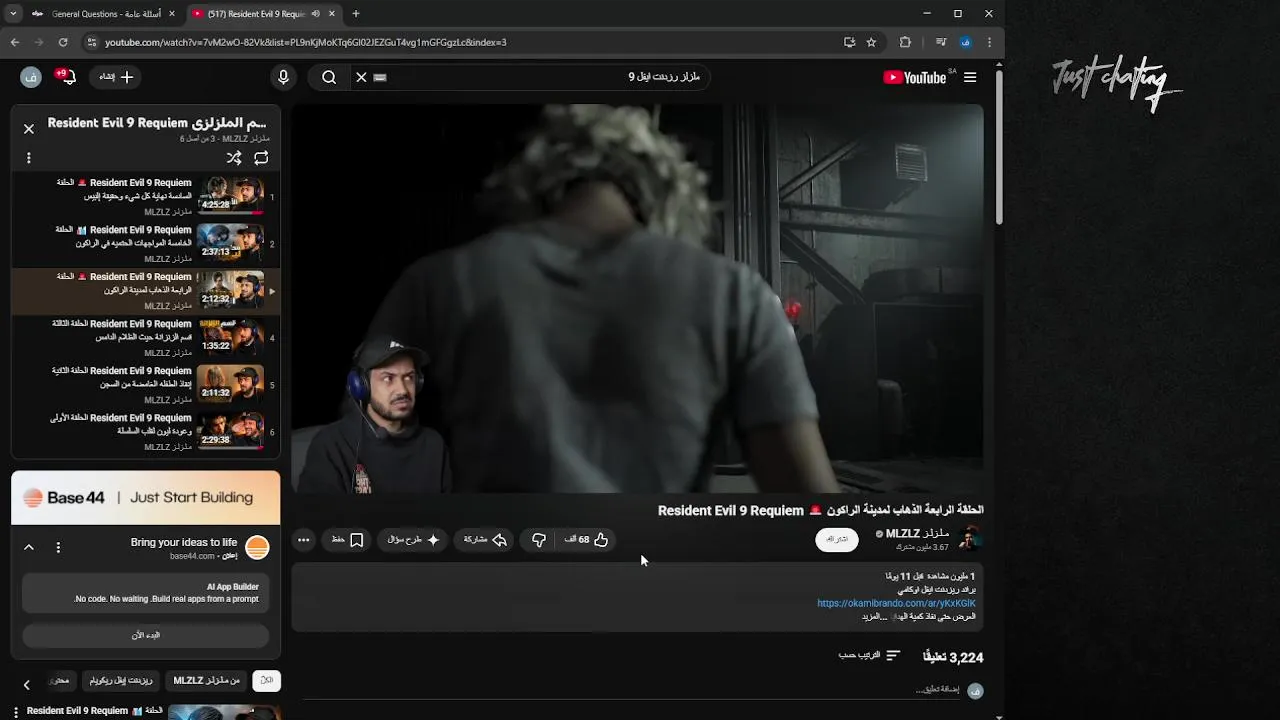Open playlist three-dot options menu

(29, 158)
